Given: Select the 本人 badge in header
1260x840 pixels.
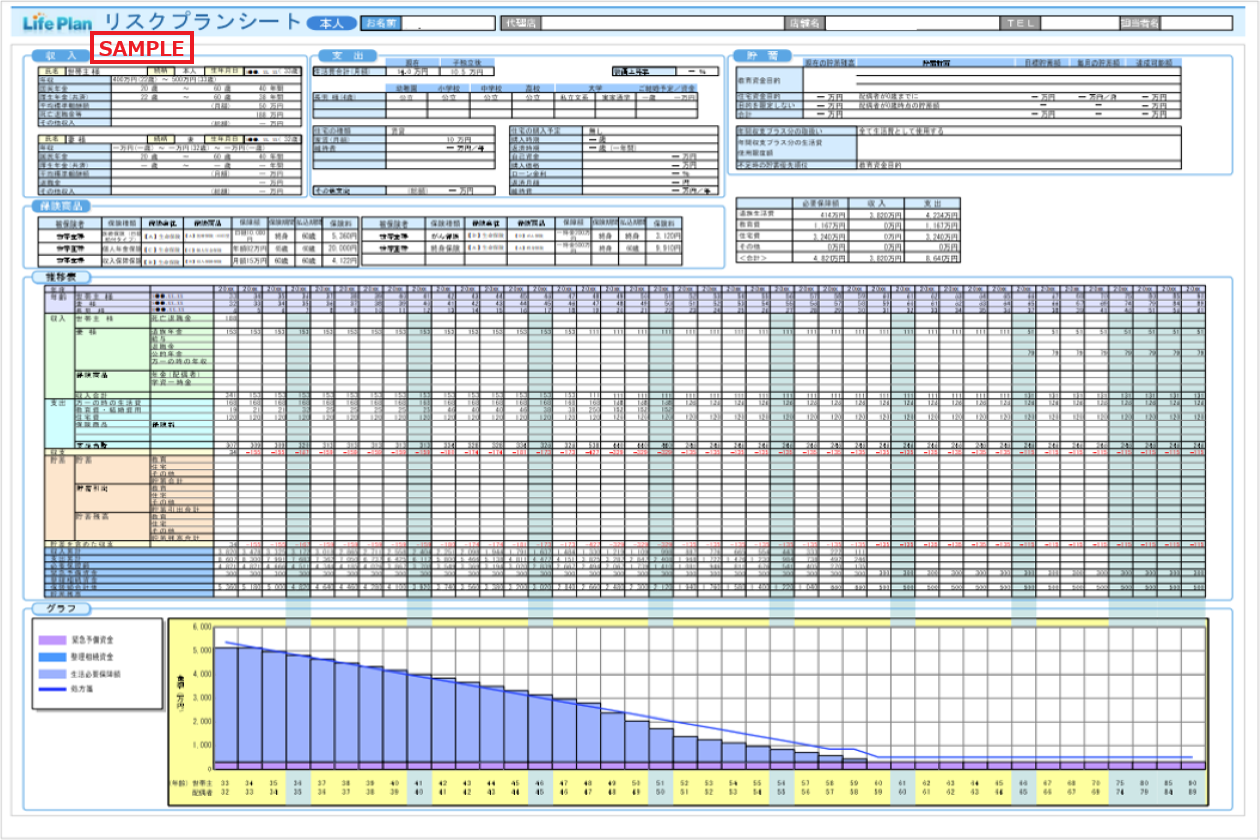Looking at the screenshot, I should (331, 23).
